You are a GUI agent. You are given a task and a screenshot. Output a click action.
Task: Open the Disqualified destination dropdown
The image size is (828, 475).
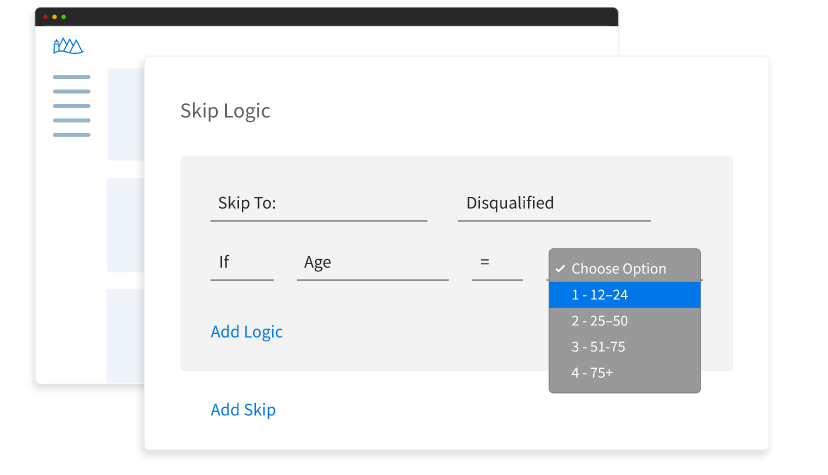point(553,203)
